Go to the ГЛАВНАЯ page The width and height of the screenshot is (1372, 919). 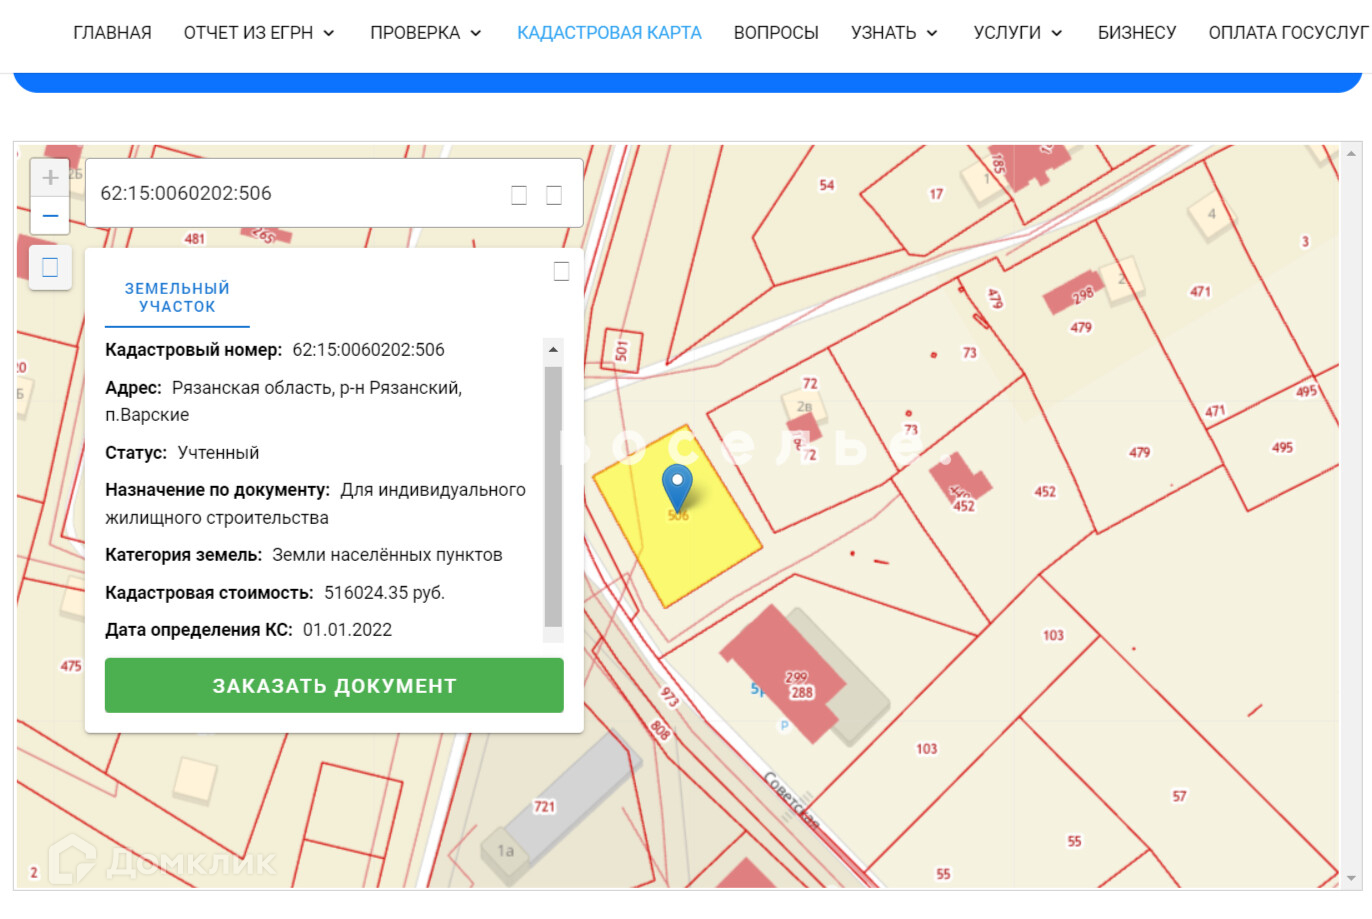click(x=112, y=33)
